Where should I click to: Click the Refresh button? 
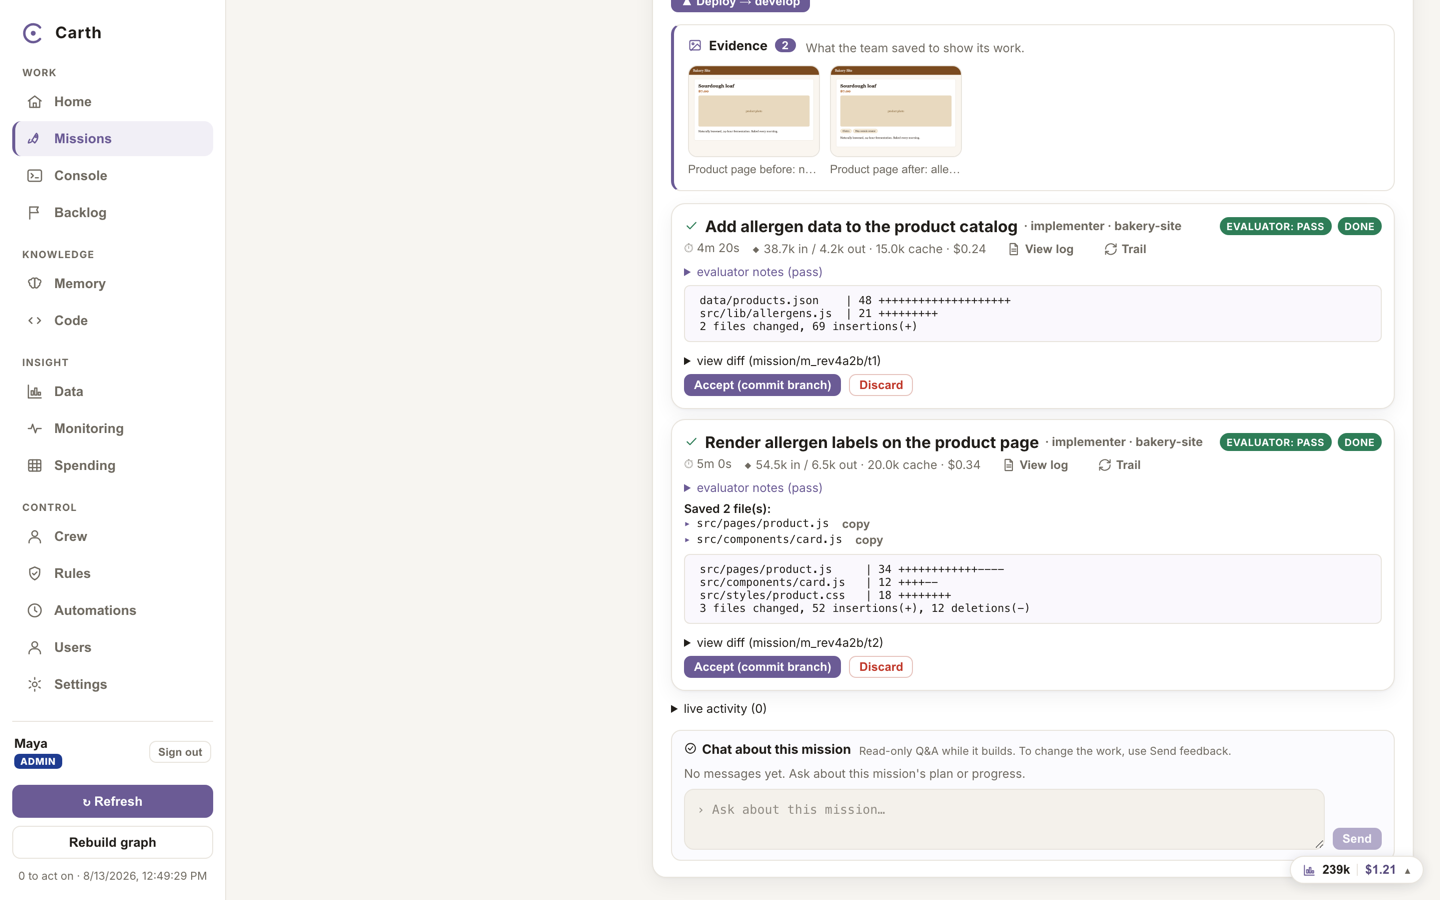[x=112, y=801]
